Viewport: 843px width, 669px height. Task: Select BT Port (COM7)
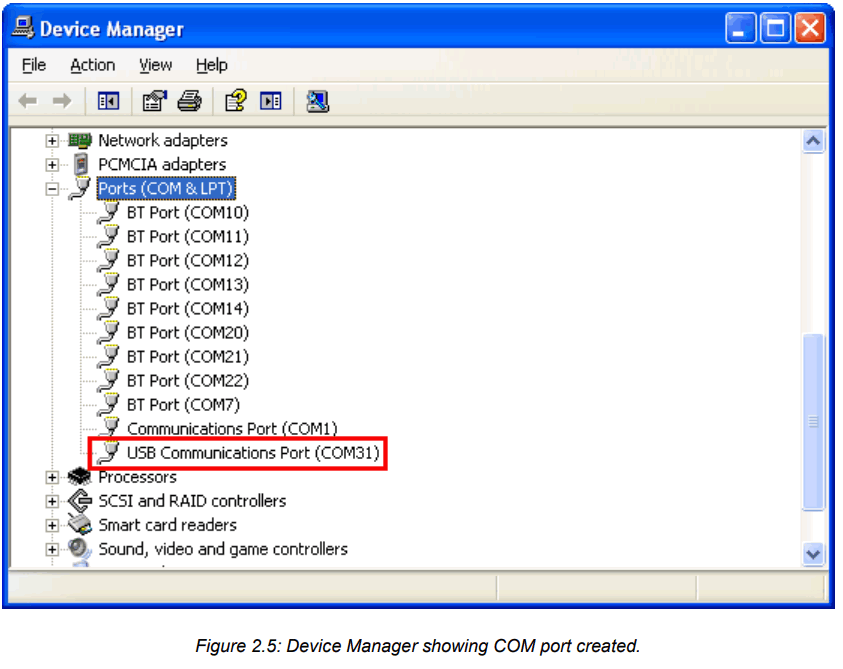coord(183,404)
